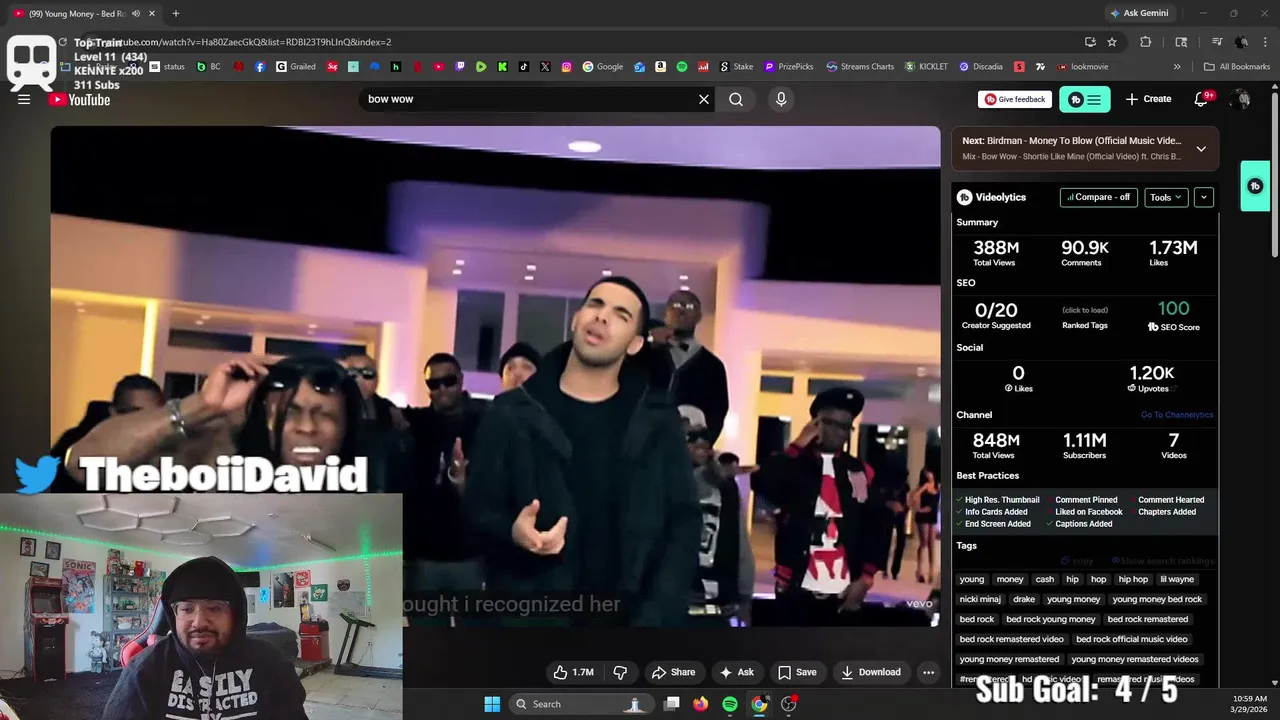The height and width of the screenshot is (720, 1280).
Task: Click the music video player
Action: click(495, 375)
